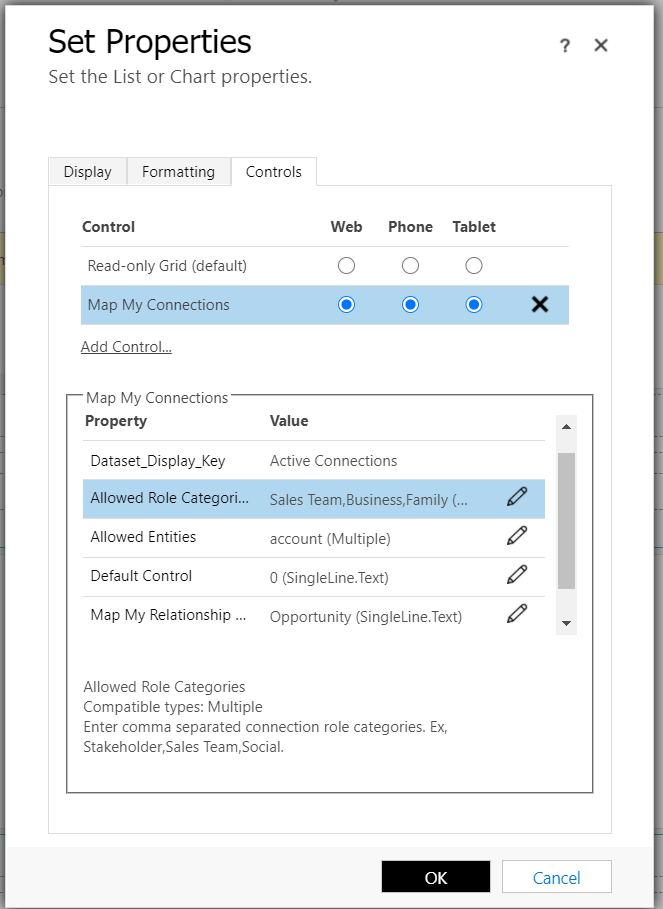Open the help question mark icon

click(x=565, y=46)
